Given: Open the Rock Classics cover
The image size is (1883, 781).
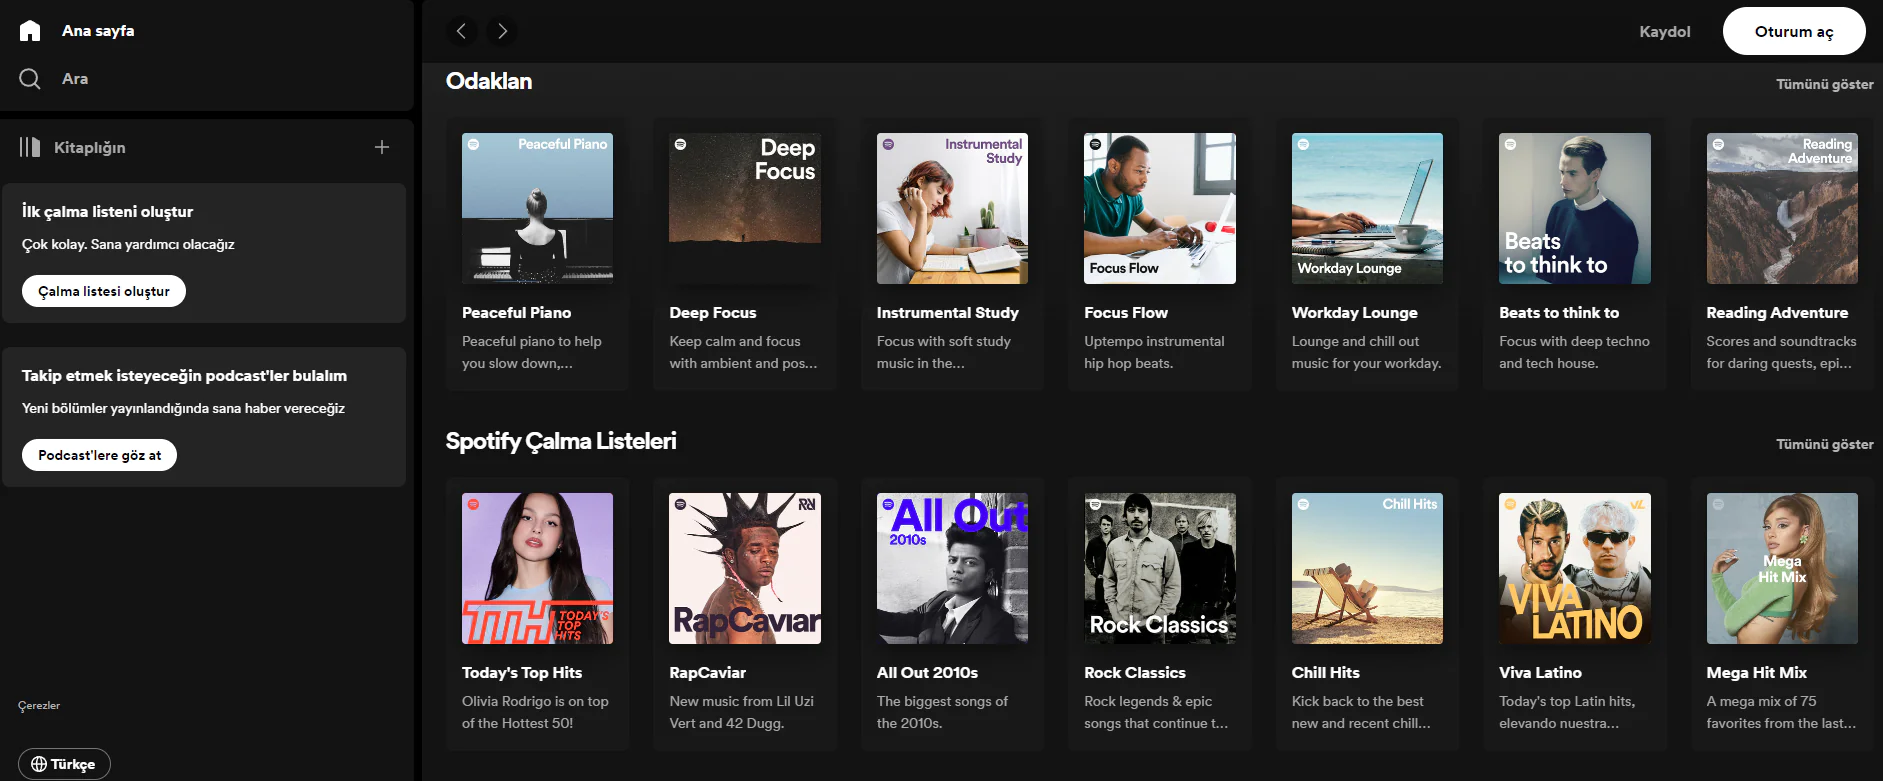Looking at the screenshot, I should click(1160, 568).
